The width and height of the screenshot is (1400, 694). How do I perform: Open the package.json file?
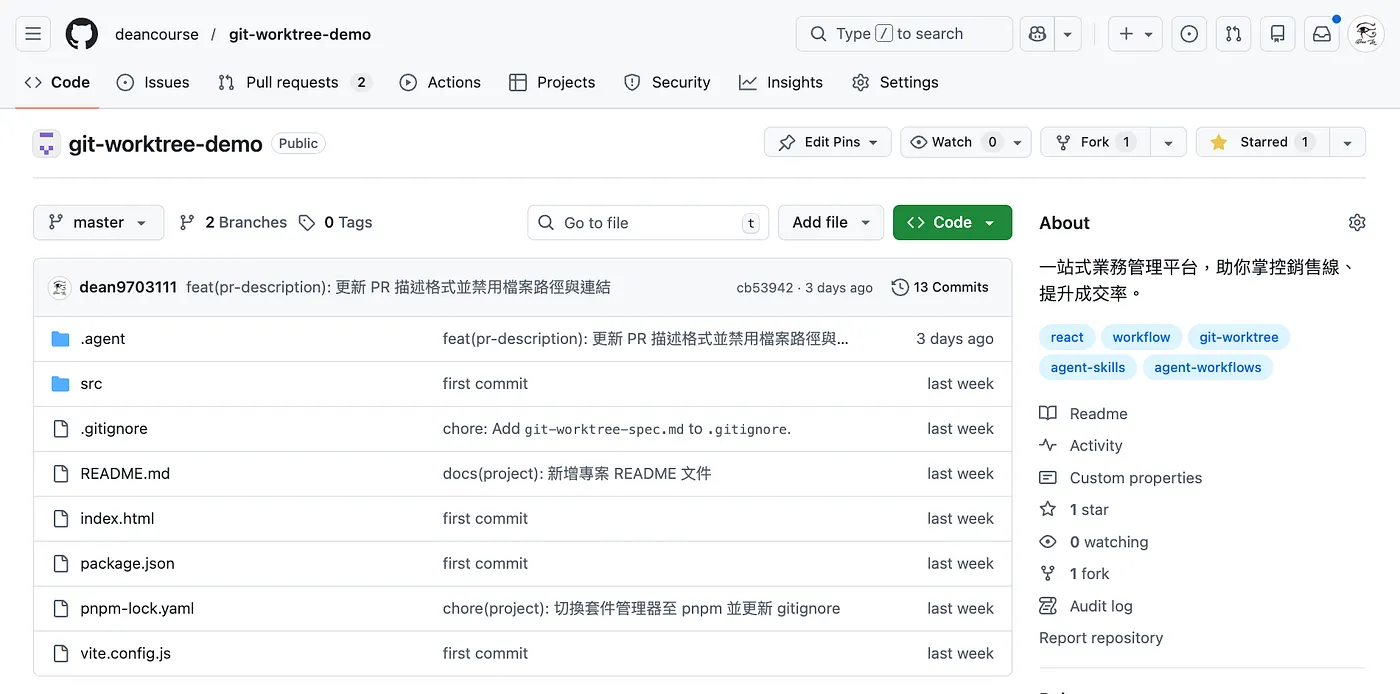pos(127,564)
